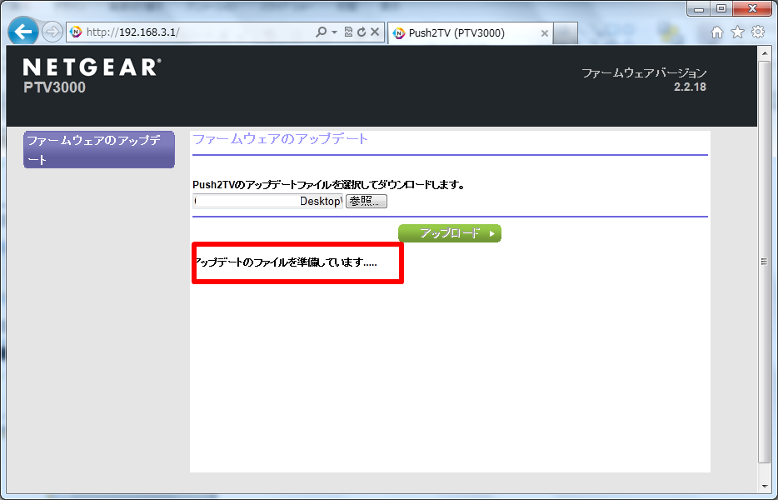Toggle the compatibility view icon
Screen dimensions: 778x500
[348, 32]
